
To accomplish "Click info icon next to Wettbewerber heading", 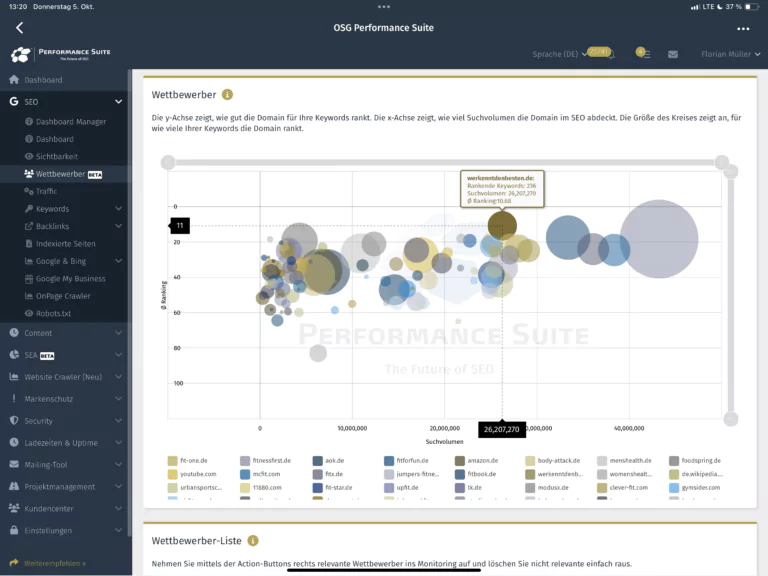I will pos(227,95).
